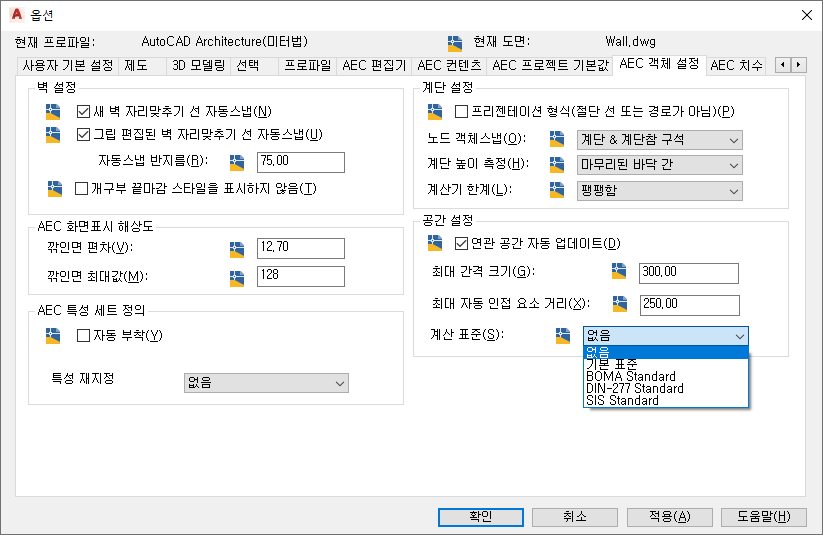
Task: Choose BOMA Standard option
Action: tap(666, 376)
